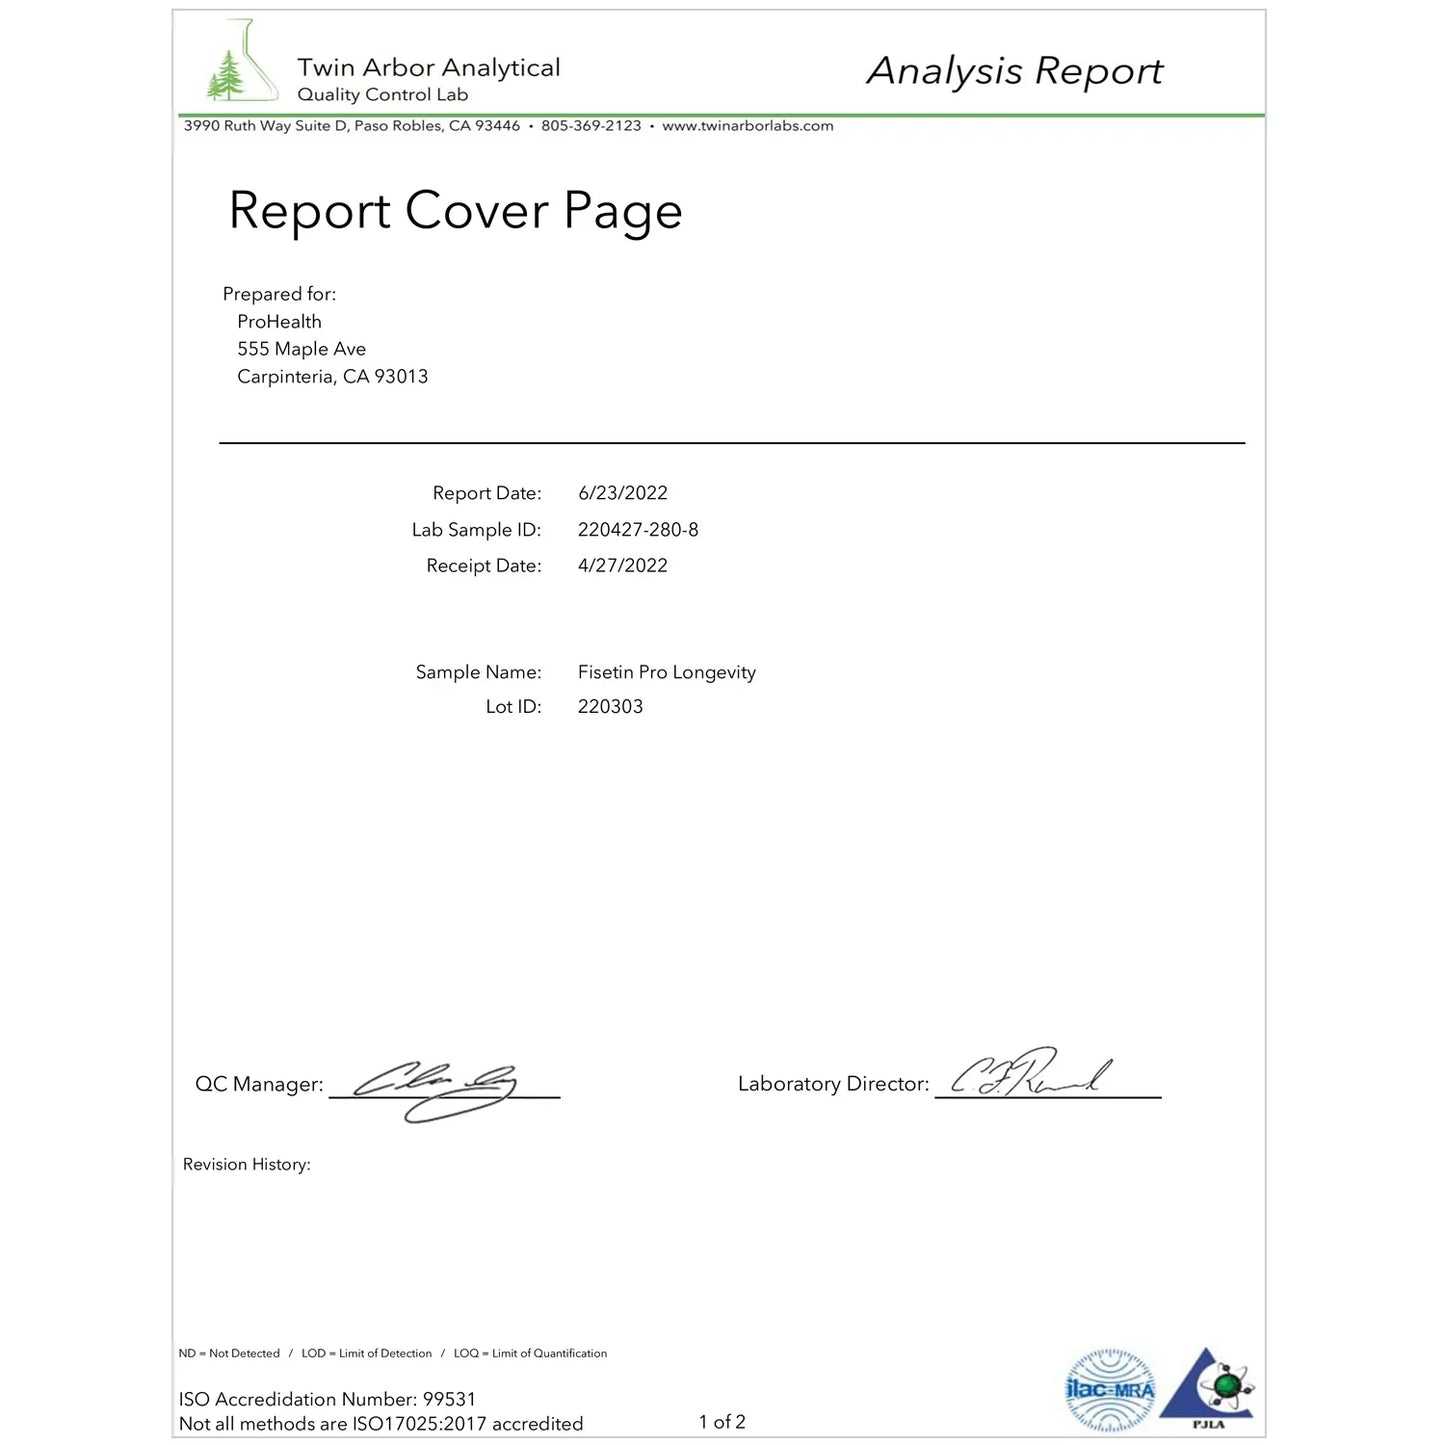Viewport: 1445px width, 1445px height.
Task: Click the ISO Accreditation Number 99531 line
Action: pyautogui.click(x=327, y=1399)
